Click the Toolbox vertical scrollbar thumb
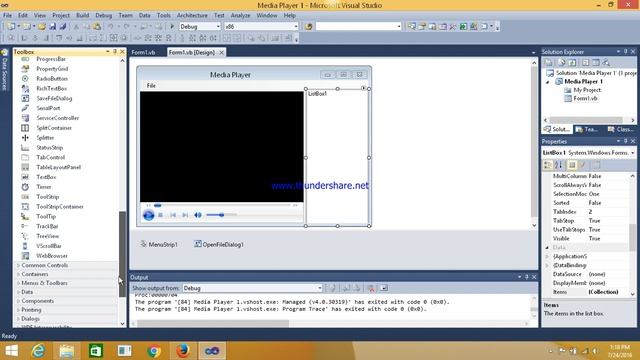Image resolution: width=640 pixels, height=360 pixels. point(122,254)
